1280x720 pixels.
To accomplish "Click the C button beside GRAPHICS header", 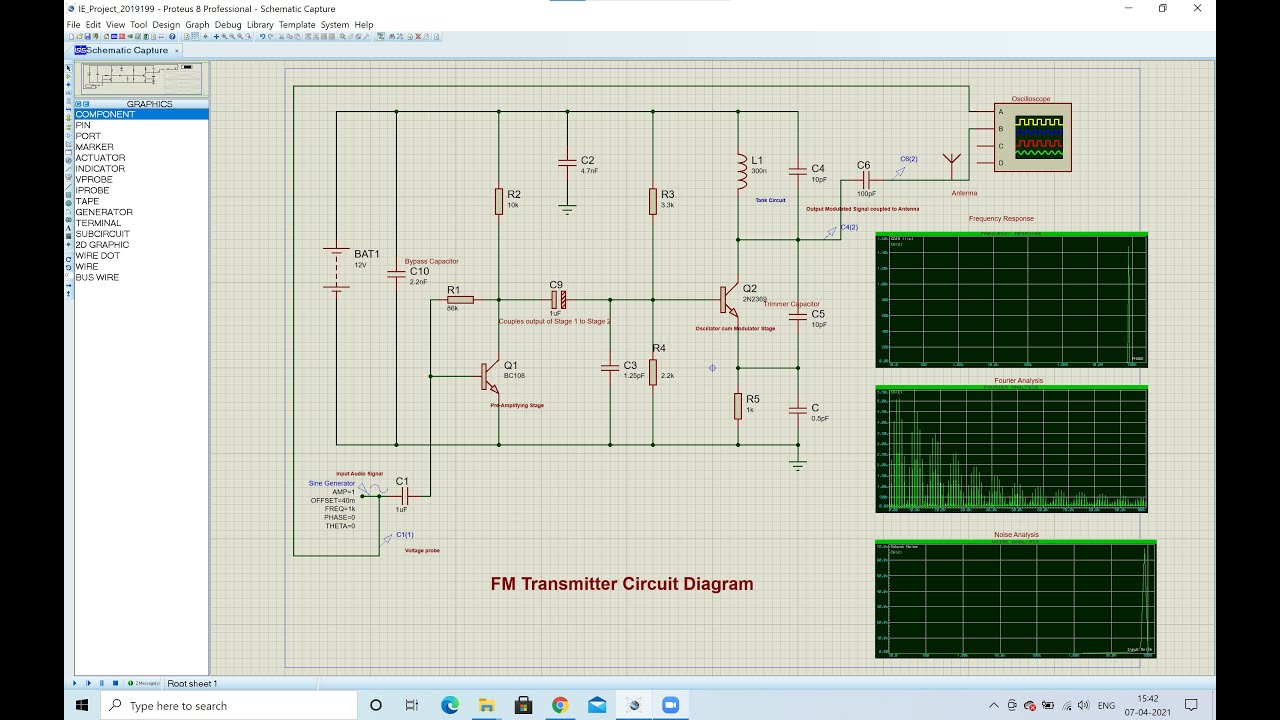I will coord(79,104).
